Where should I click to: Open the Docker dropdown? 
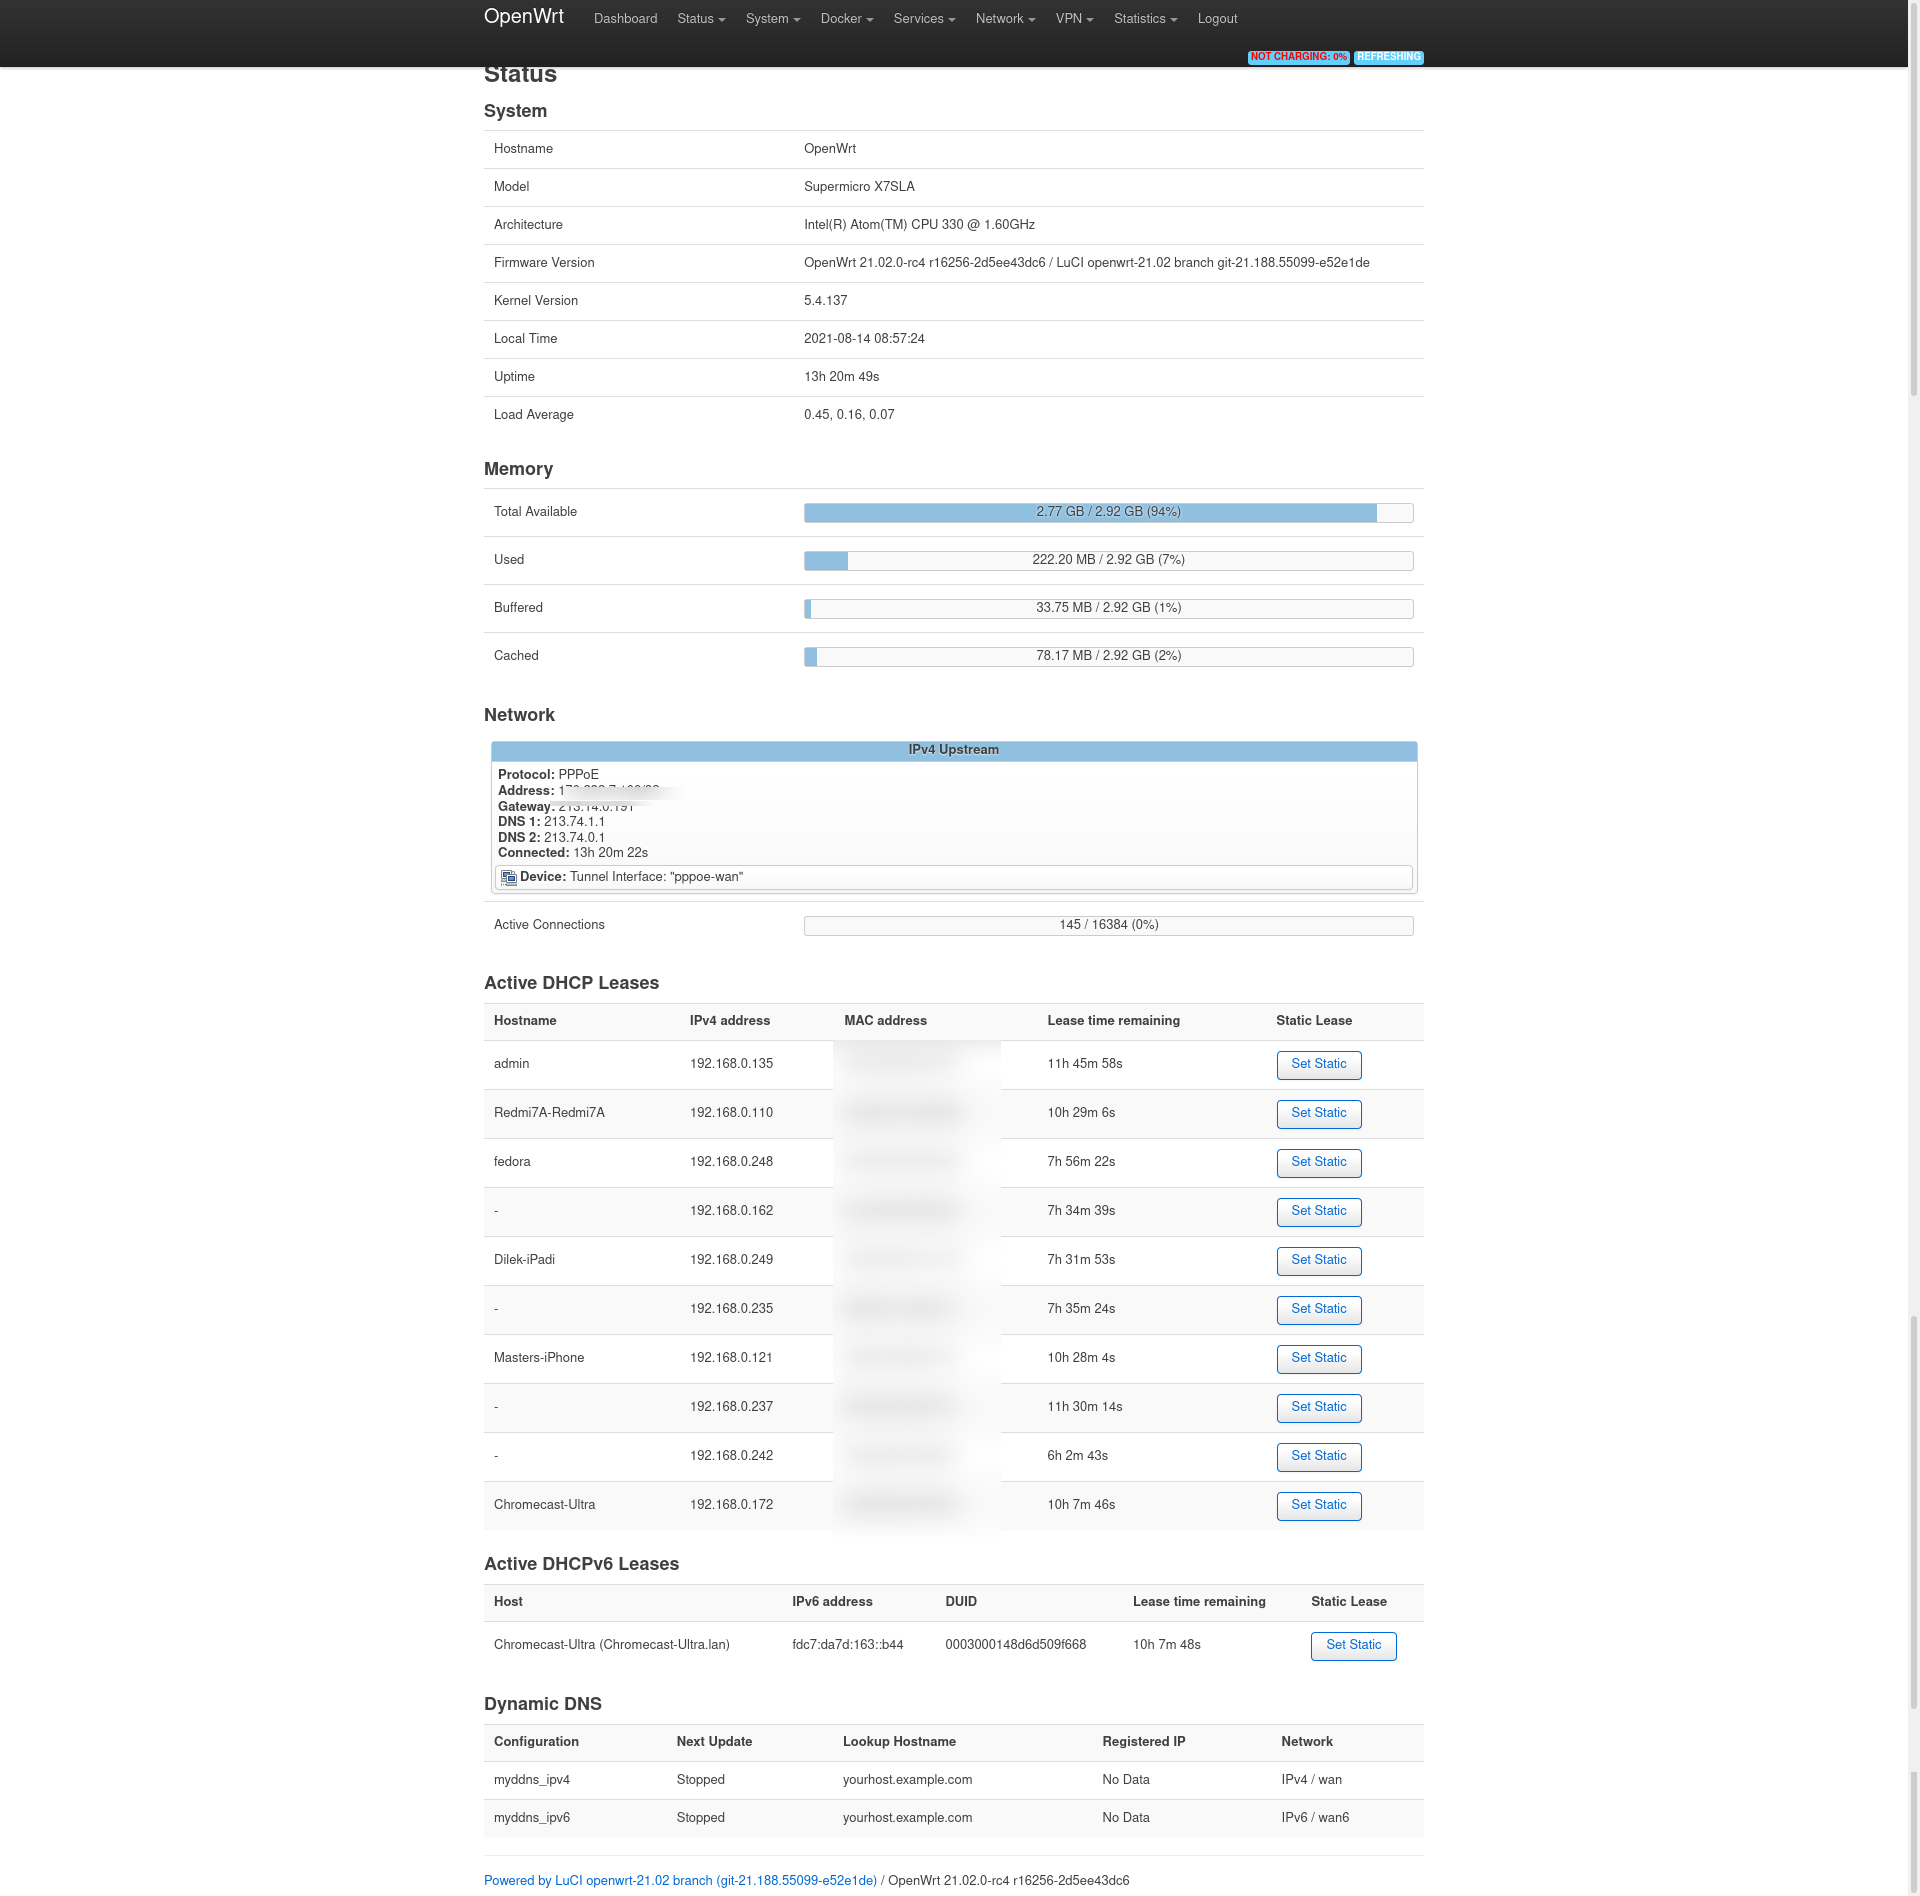[846, 19]
